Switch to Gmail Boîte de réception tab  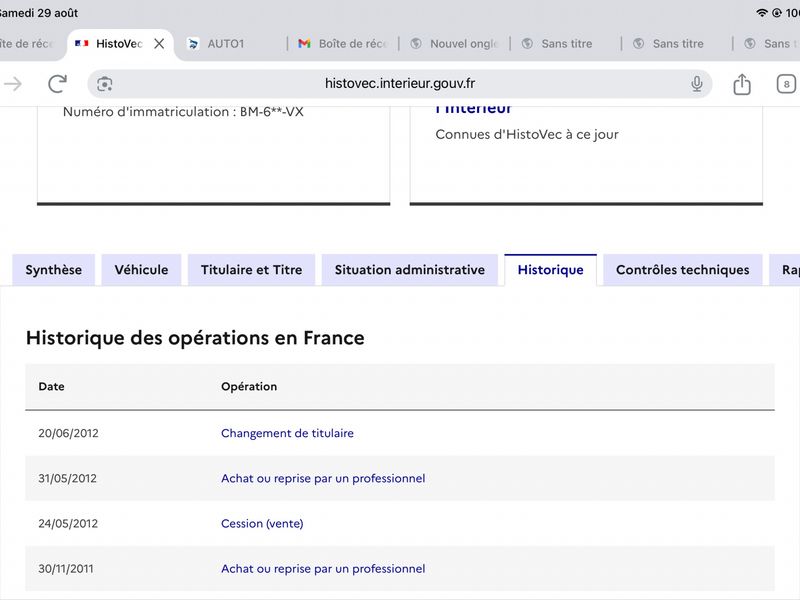(343, 44)
